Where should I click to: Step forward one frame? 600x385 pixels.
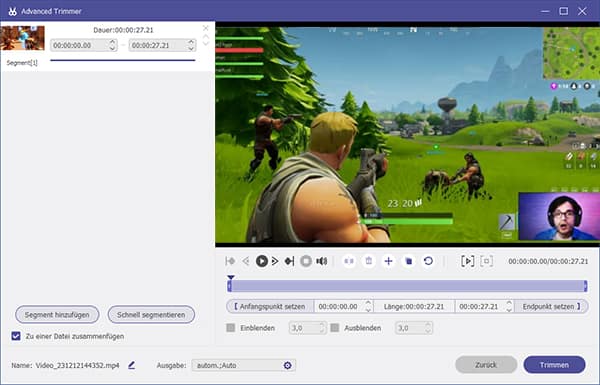[275, 261]
